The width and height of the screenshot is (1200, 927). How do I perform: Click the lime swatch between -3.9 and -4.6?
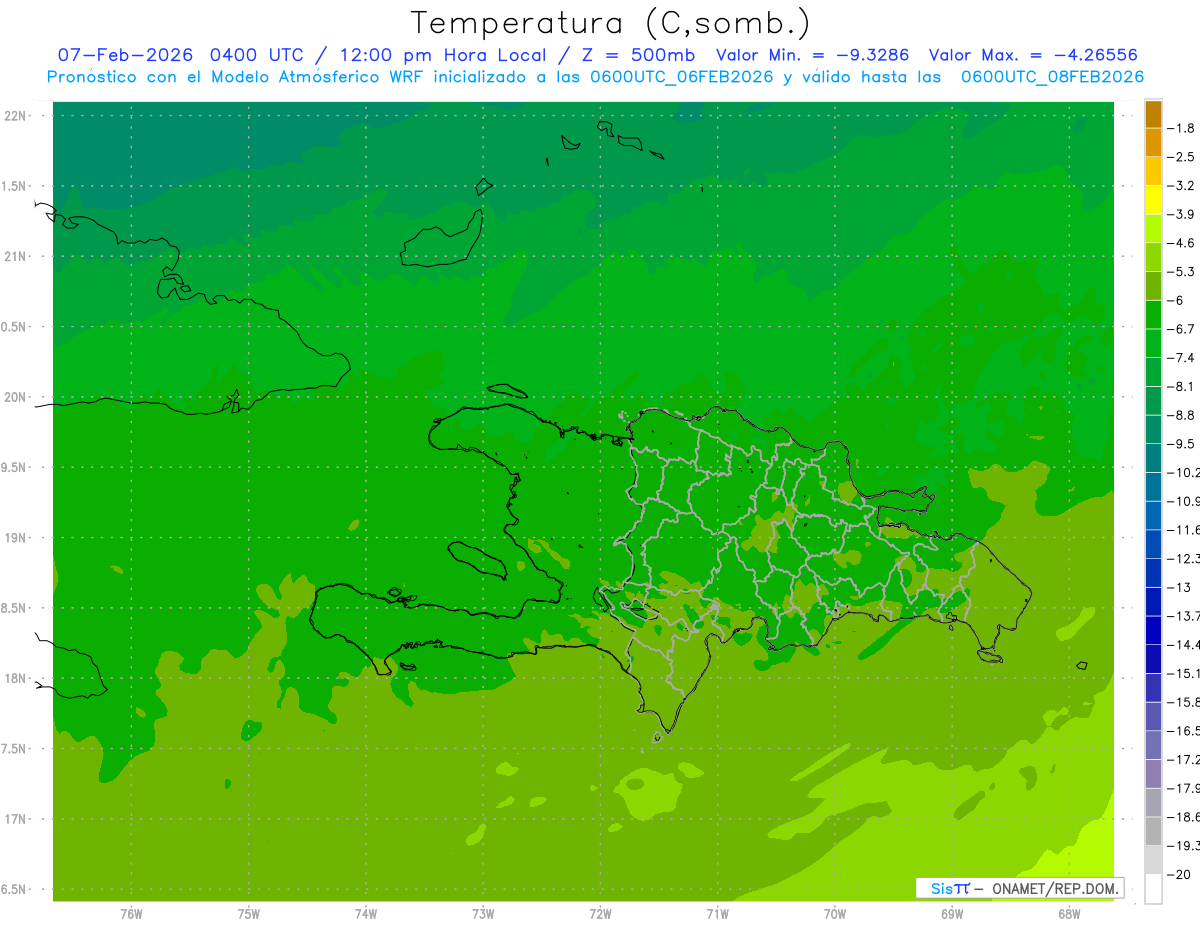tap(1153, 229)
